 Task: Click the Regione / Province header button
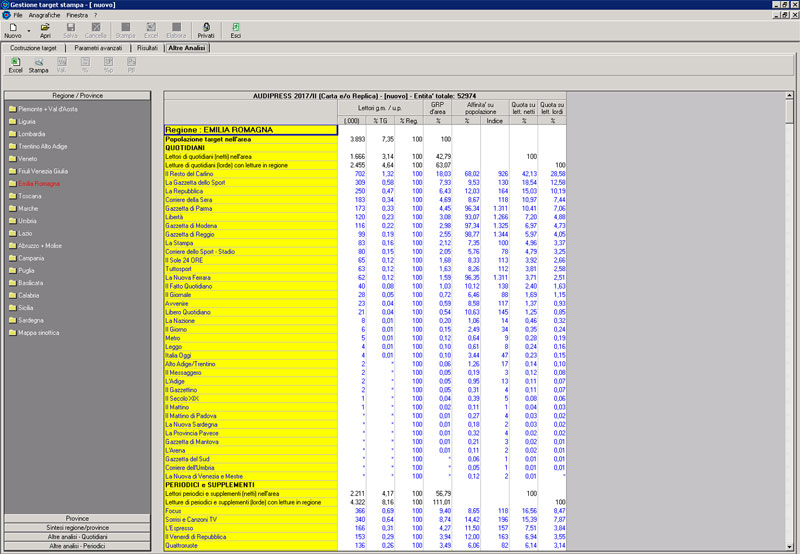(x=79, y=95)
